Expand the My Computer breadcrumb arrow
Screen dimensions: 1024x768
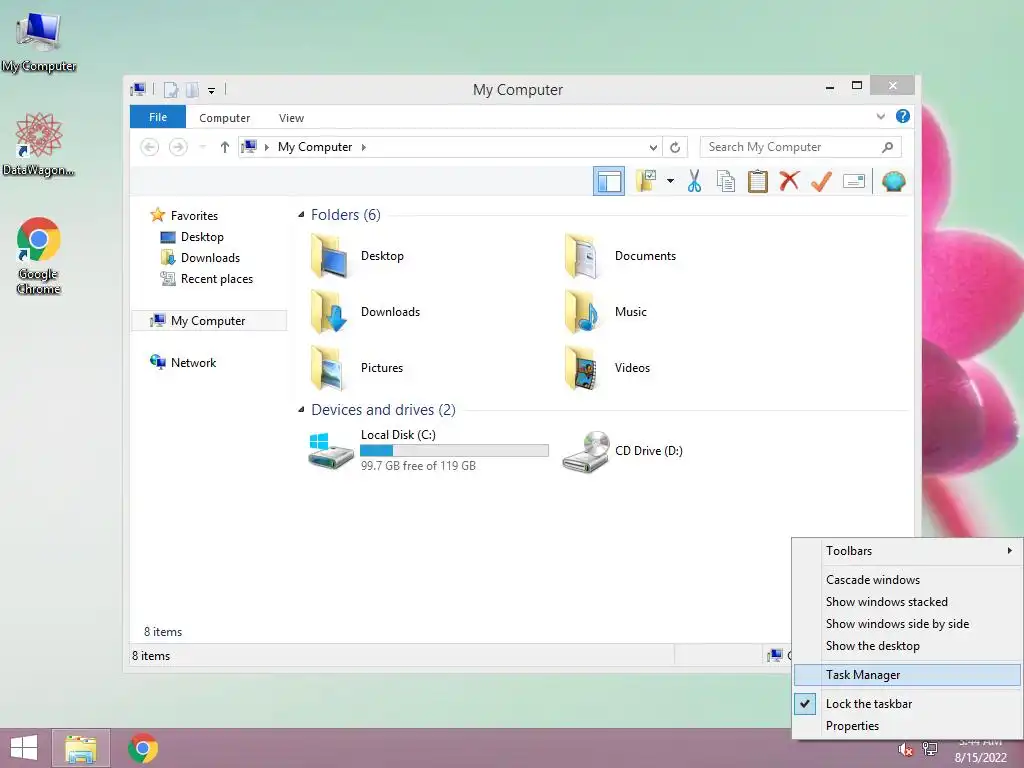coord(364,147)
